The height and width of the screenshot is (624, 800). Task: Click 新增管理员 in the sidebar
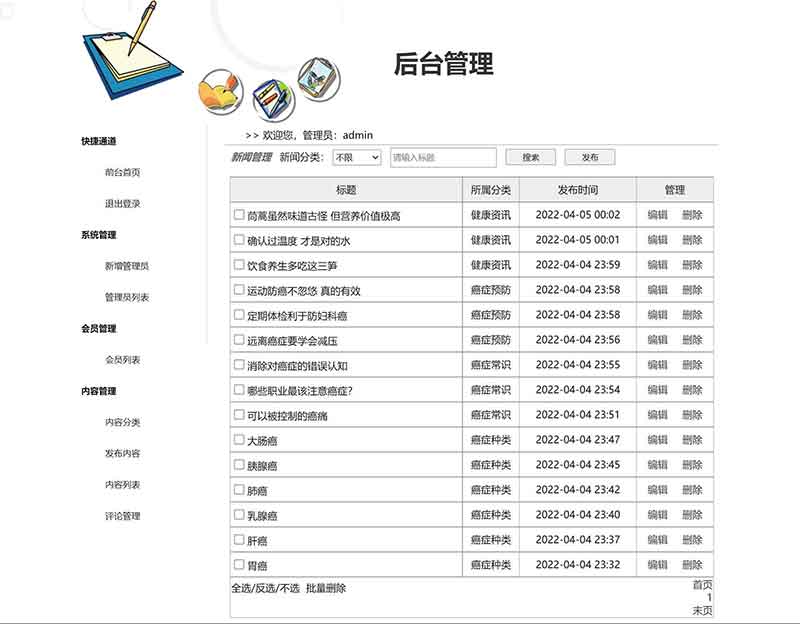(127, 266)
